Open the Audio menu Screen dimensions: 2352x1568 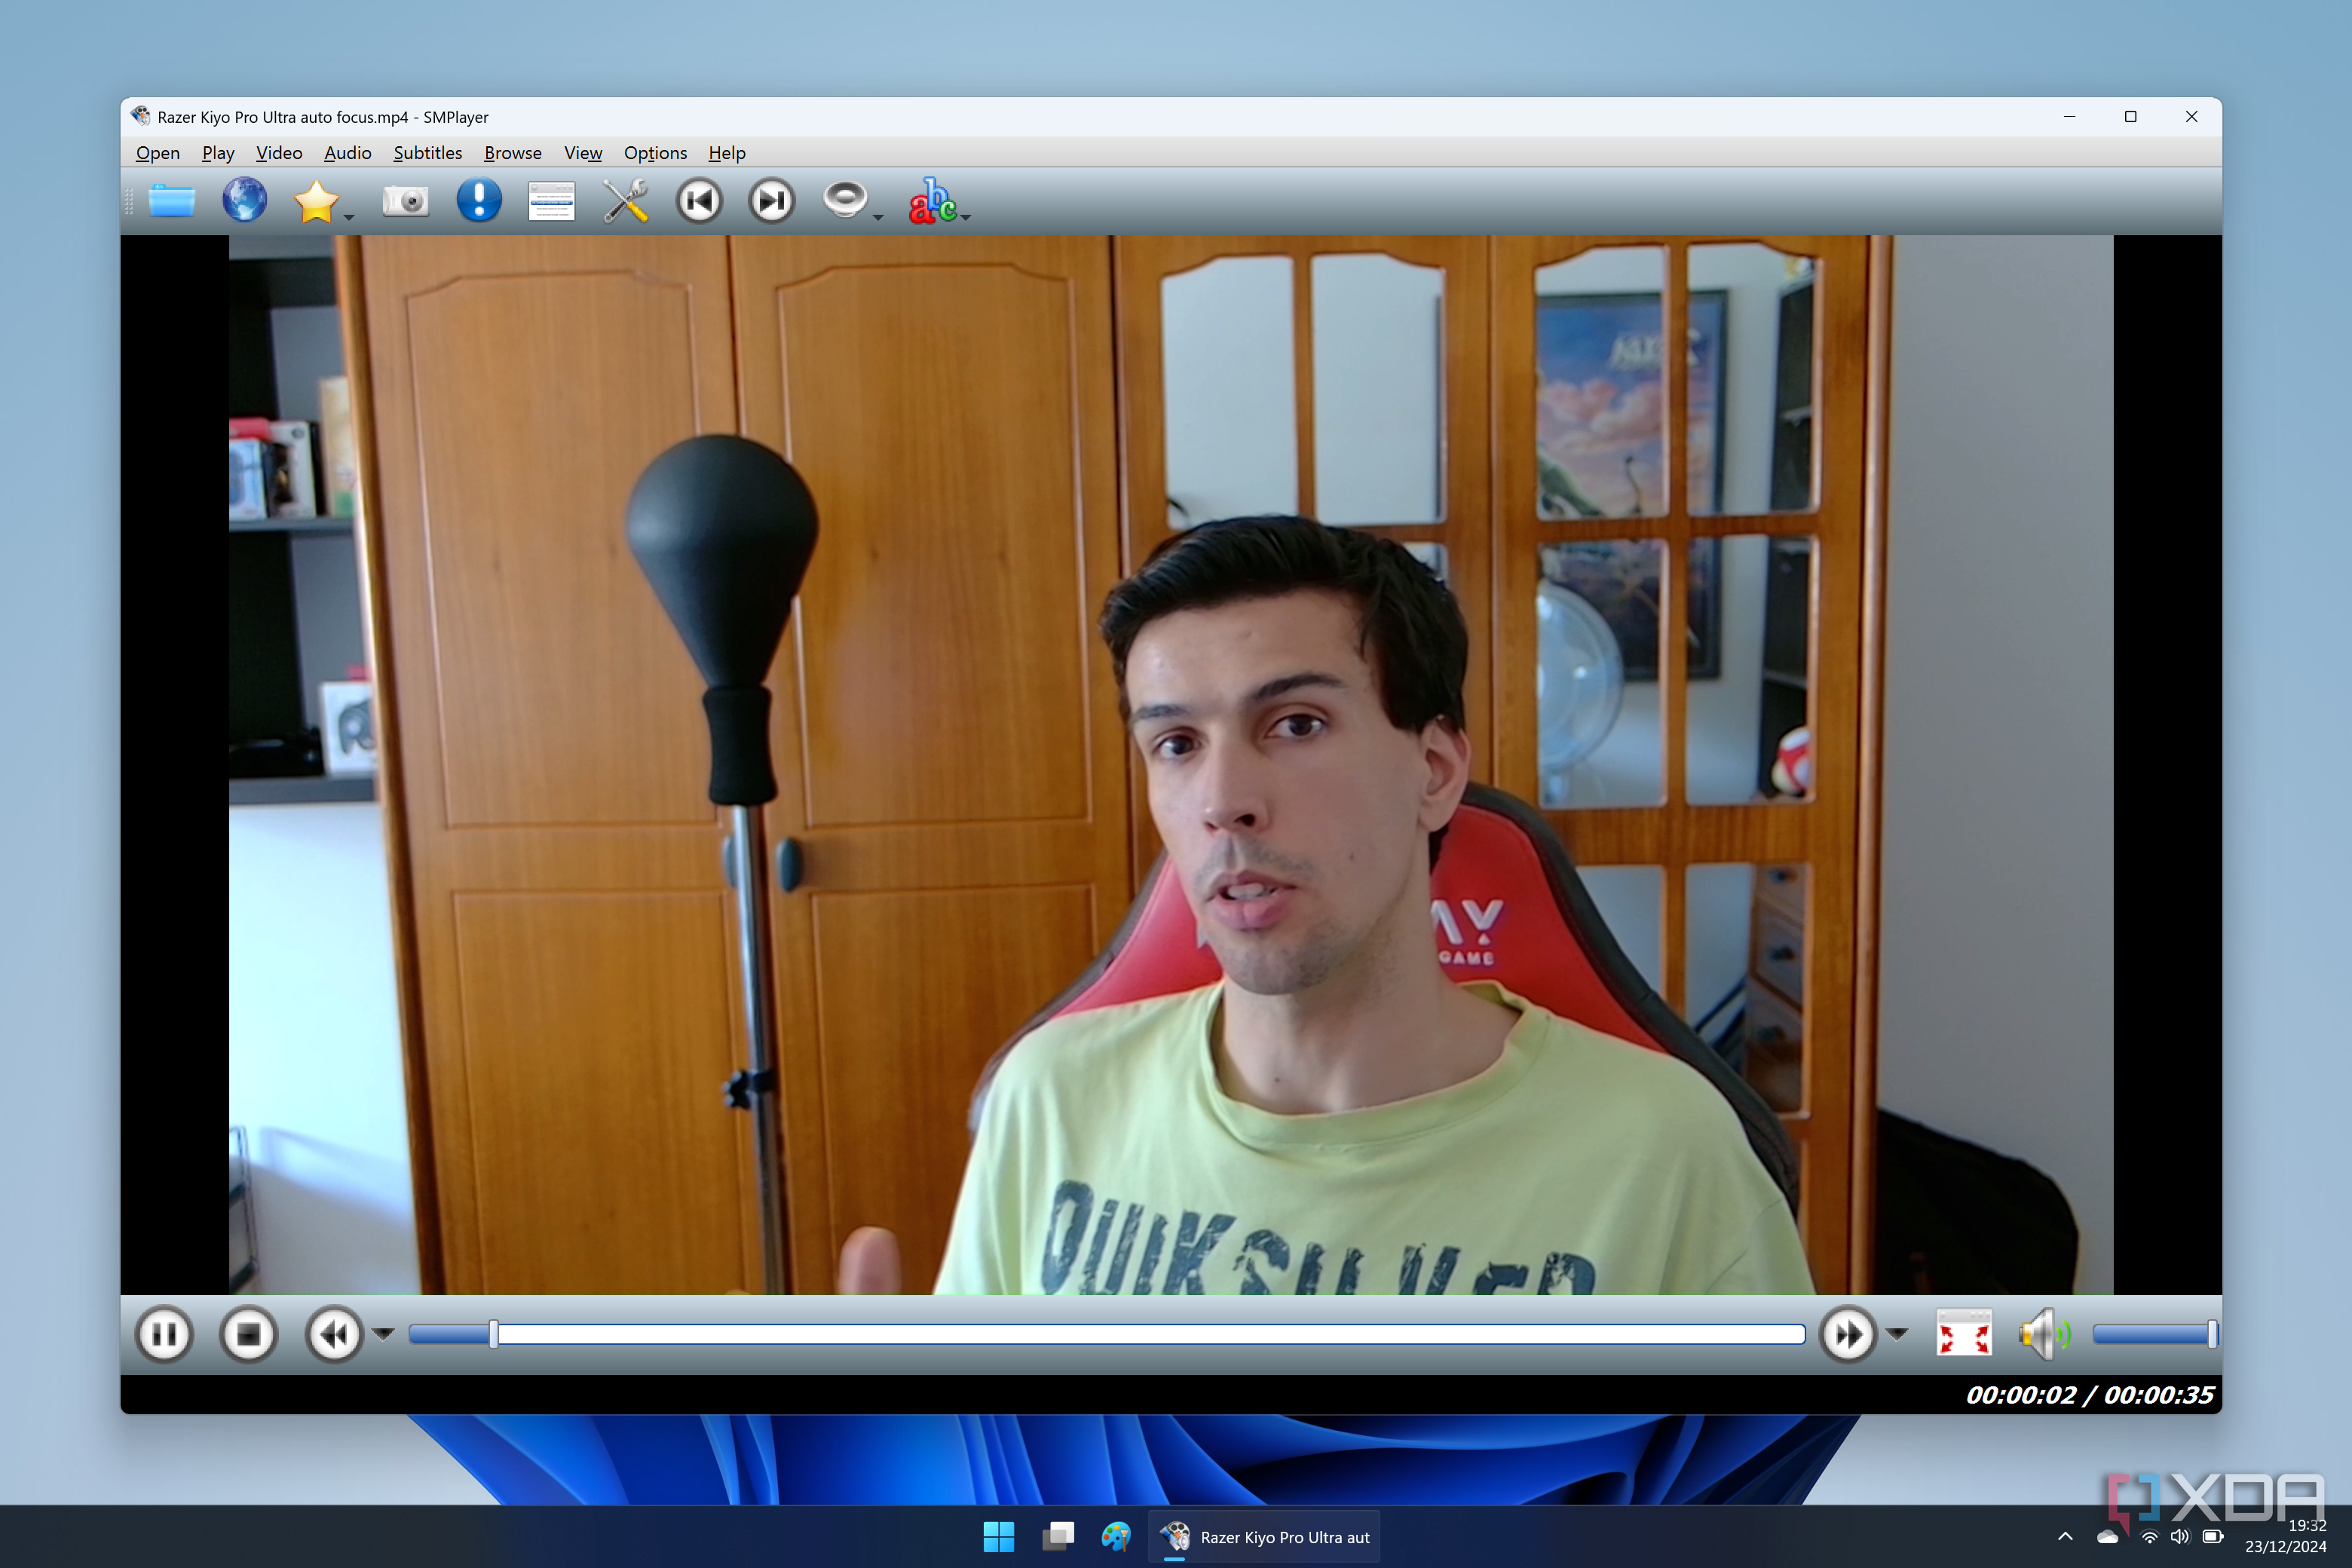pyautogui.click(x=348, y=153)
